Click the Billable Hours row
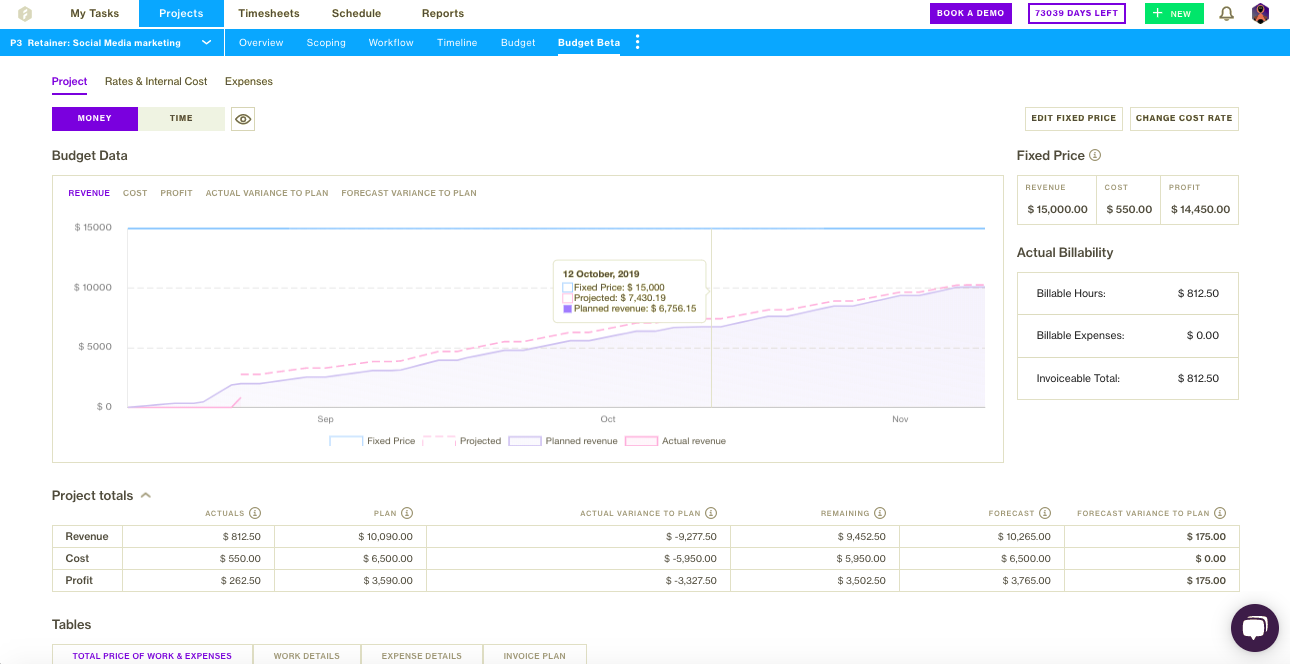Viewport: 1290px width, 664px height. coord(1128,294)
